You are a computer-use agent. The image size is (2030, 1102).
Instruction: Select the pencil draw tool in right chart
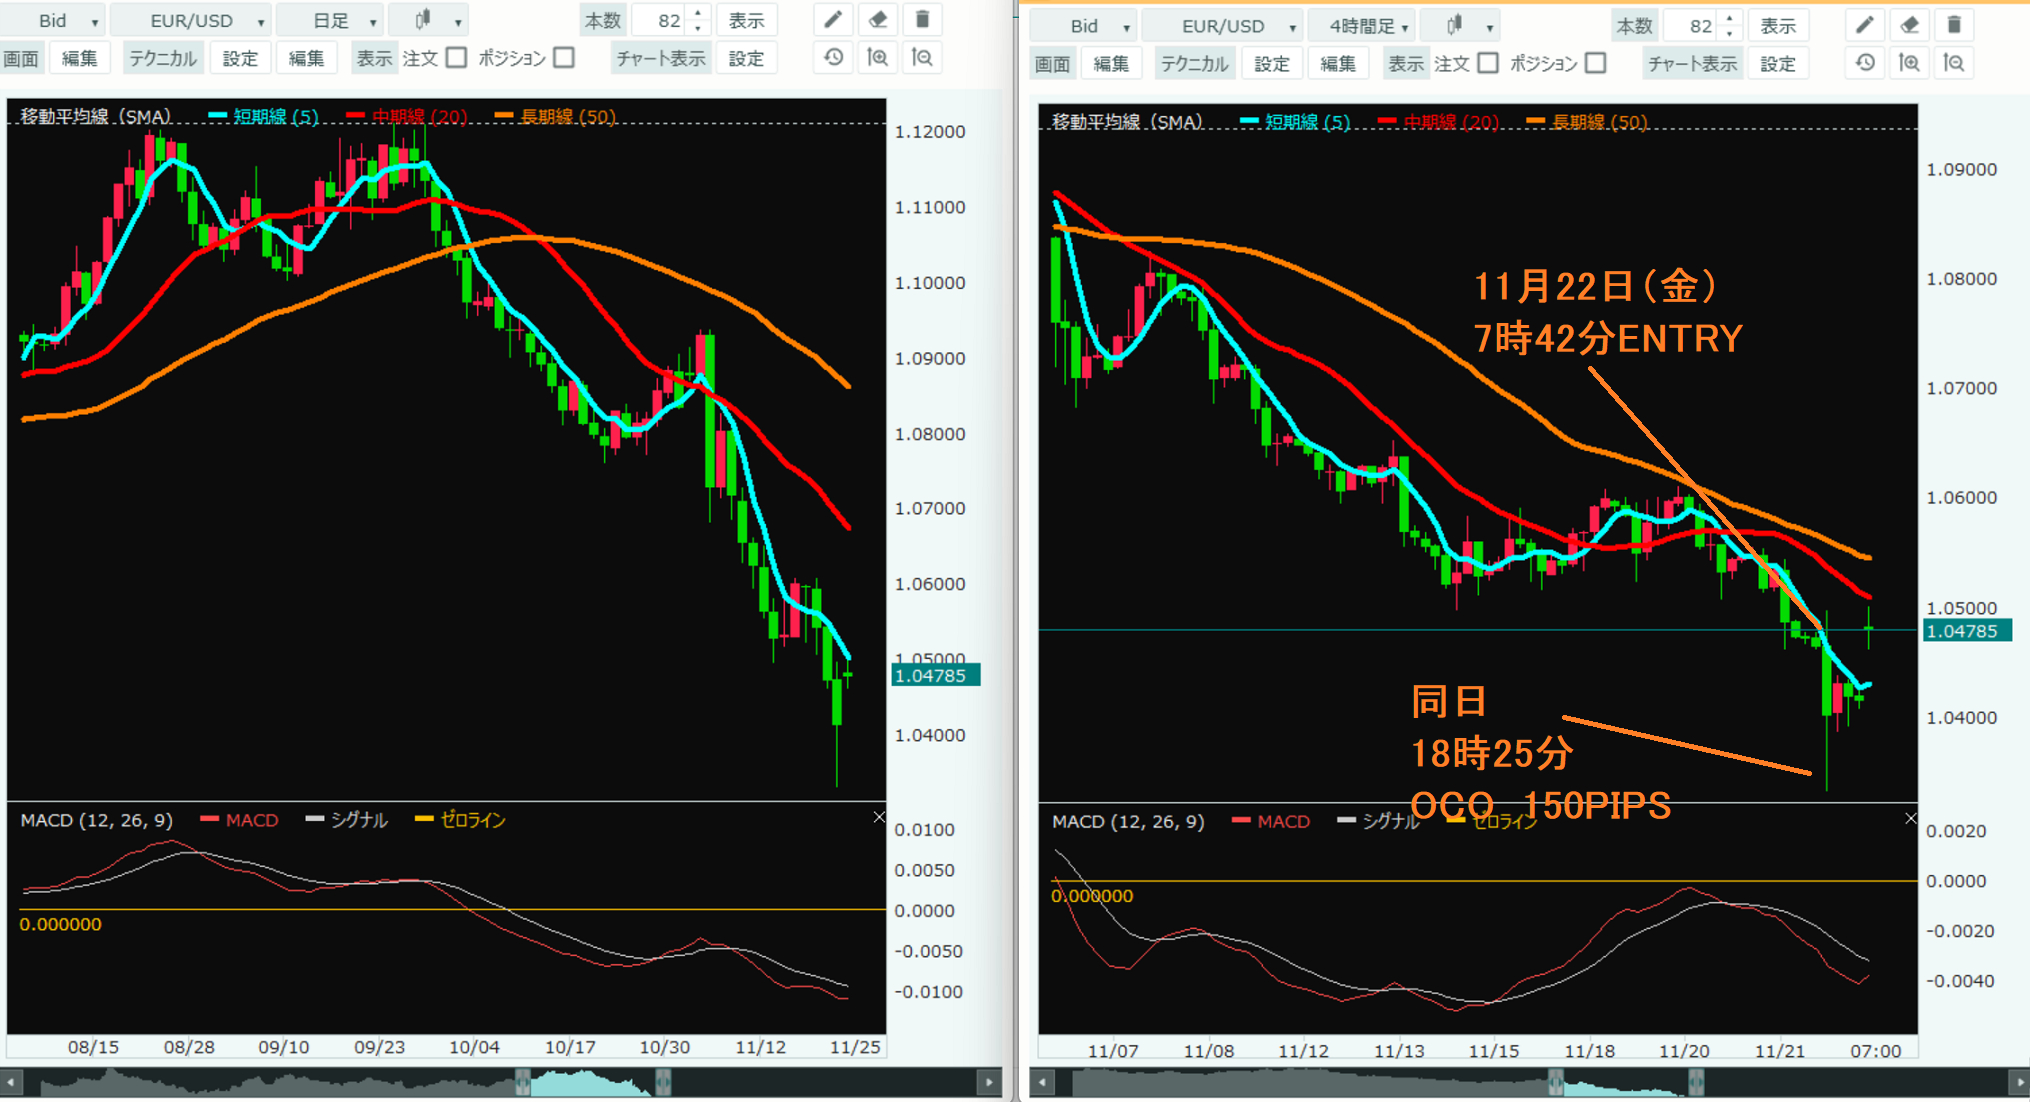1865,25
